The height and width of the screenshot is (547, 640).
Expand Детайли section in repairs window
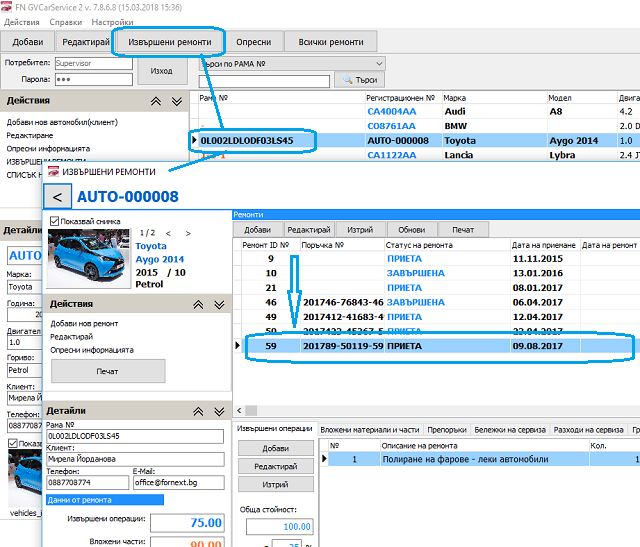click(220, 411)
